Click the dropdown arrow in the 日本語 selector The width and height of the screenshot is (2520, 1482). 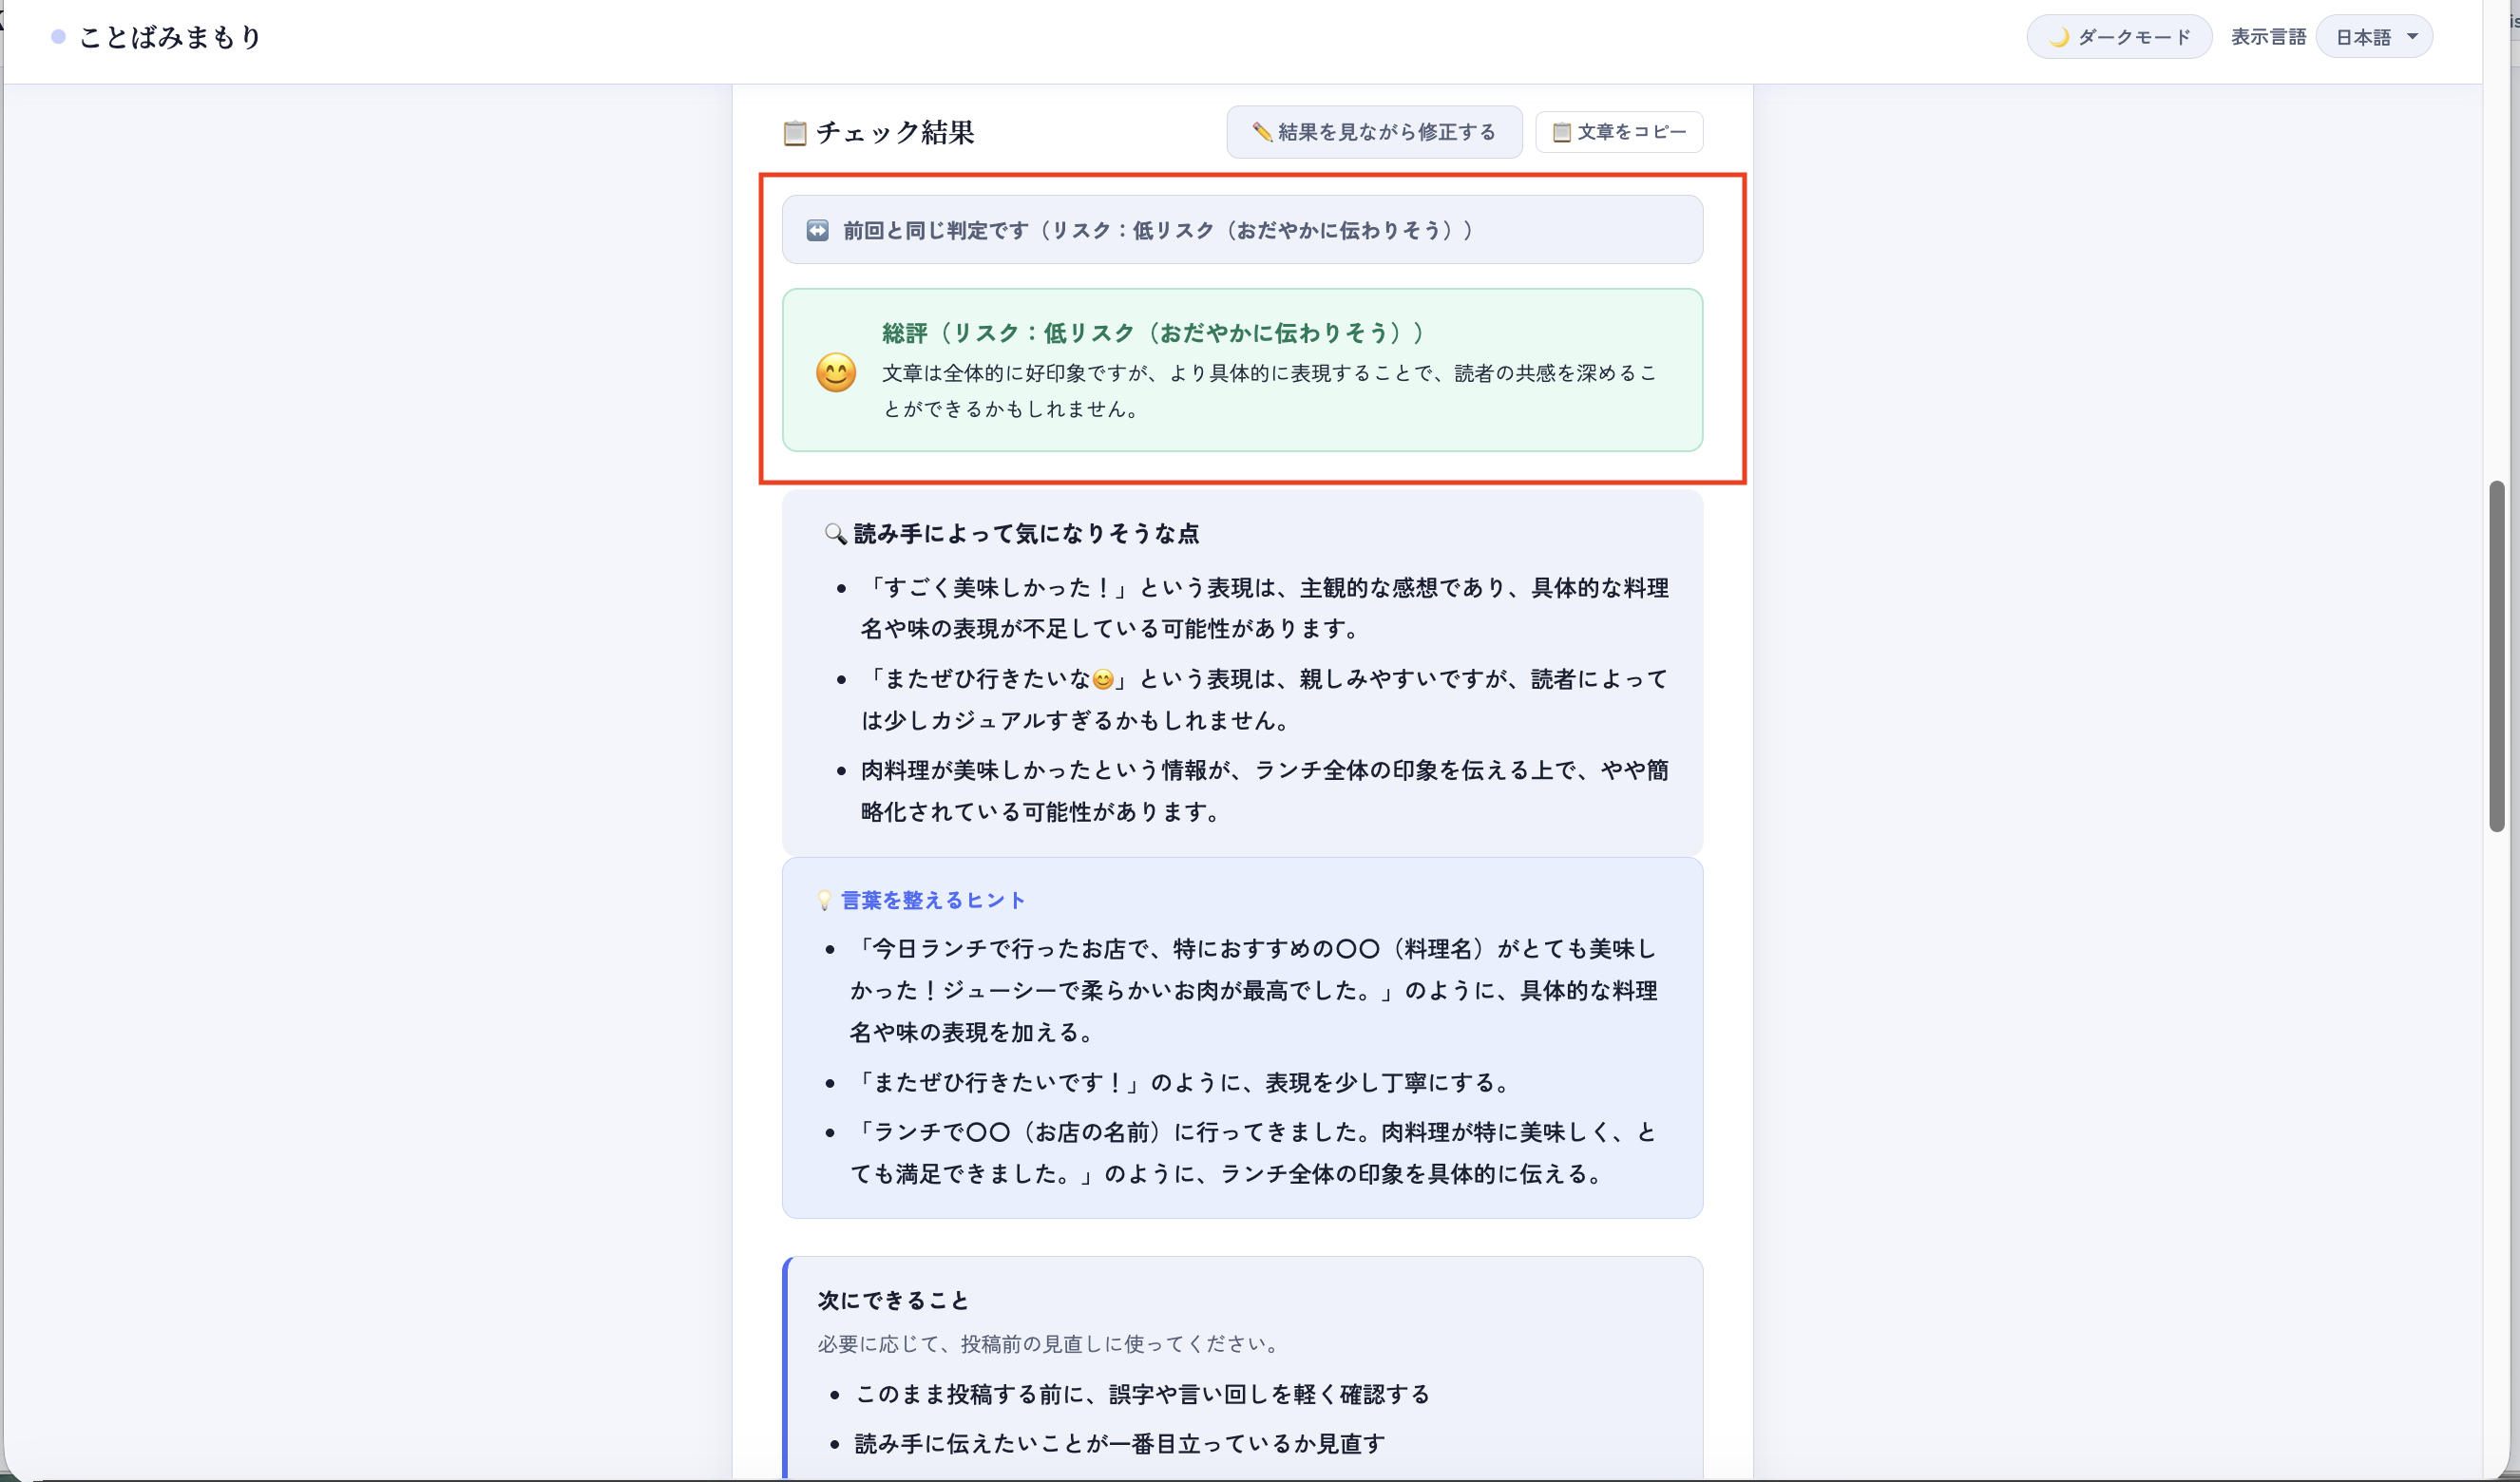[2412, 37]
